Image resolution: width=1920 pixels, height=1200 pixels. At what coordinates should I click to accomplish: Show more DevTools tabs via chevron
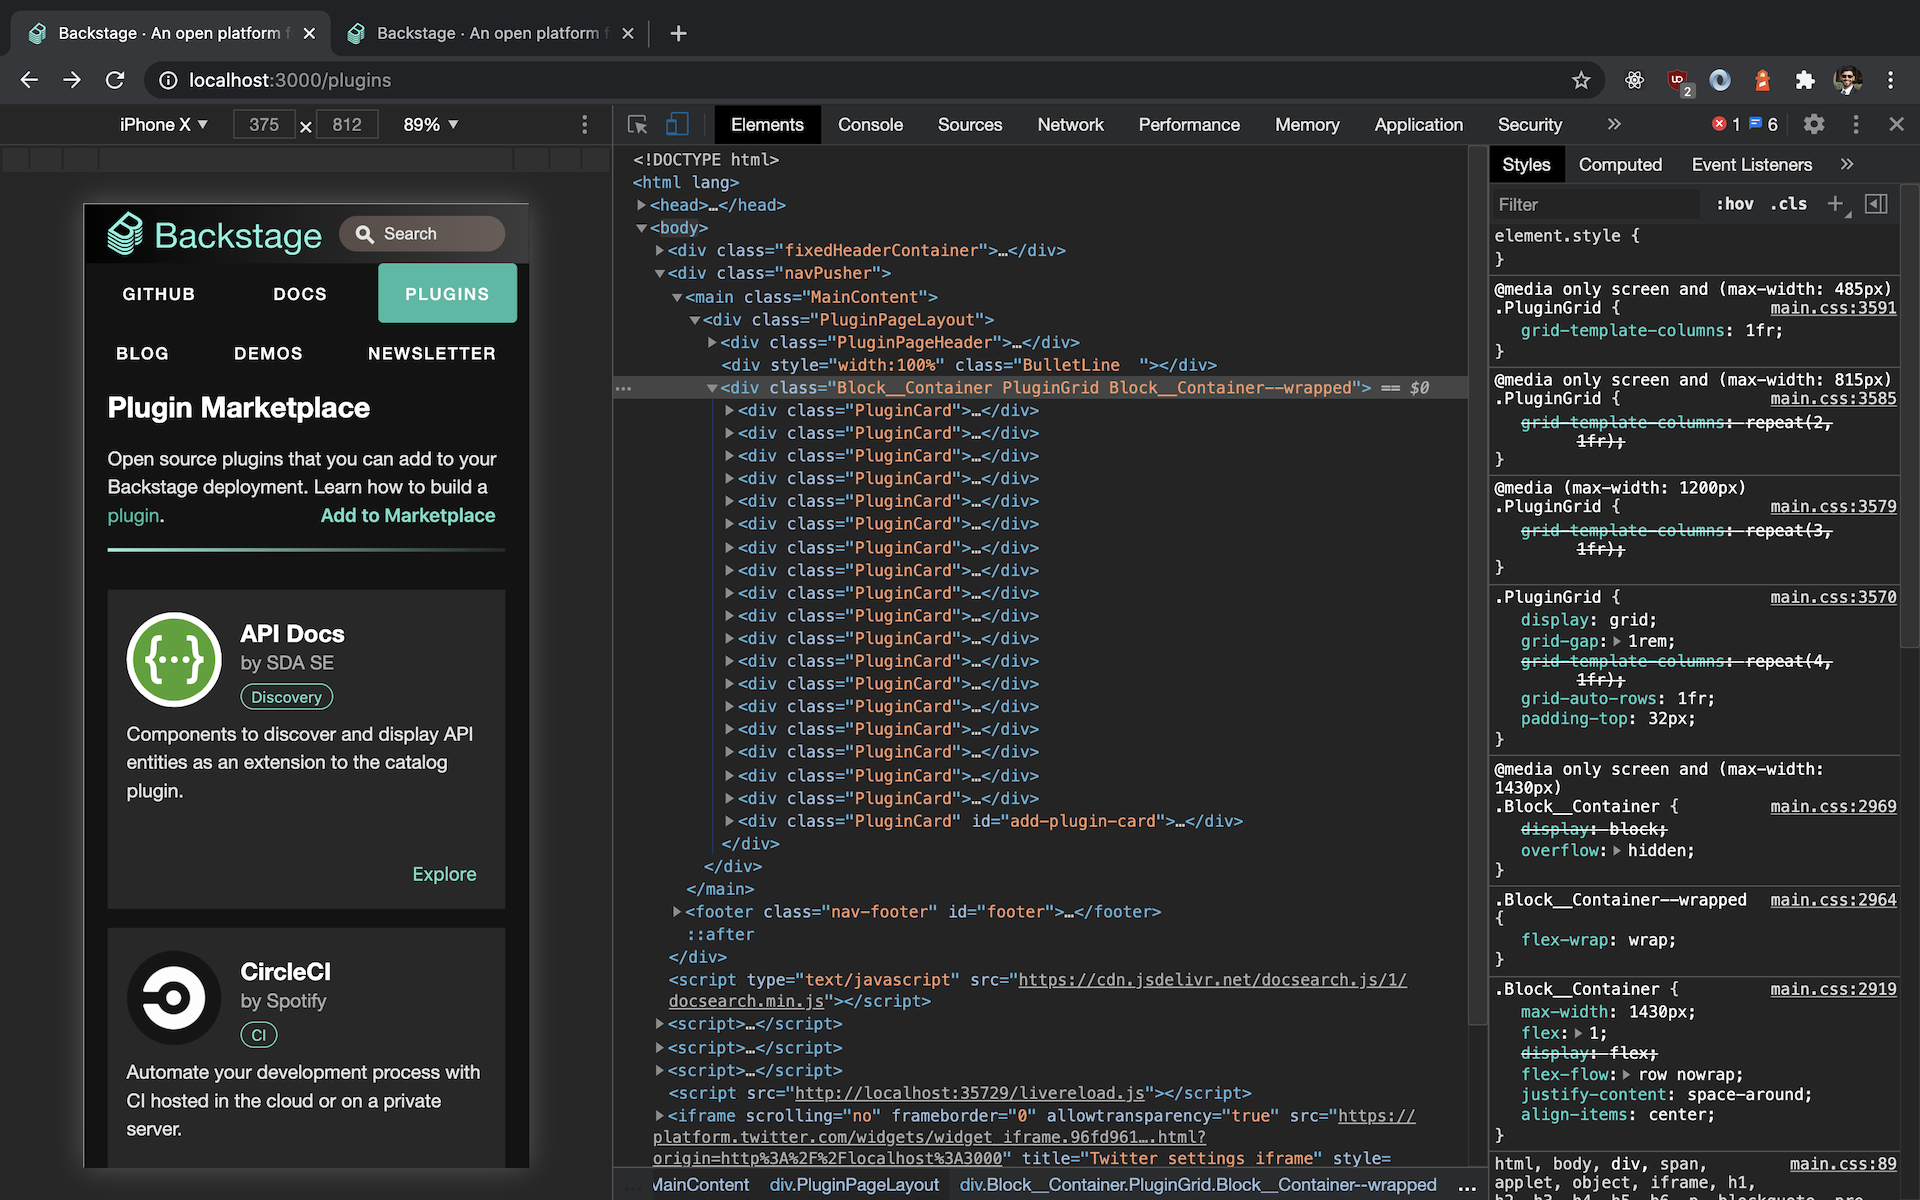[1614, 124]
